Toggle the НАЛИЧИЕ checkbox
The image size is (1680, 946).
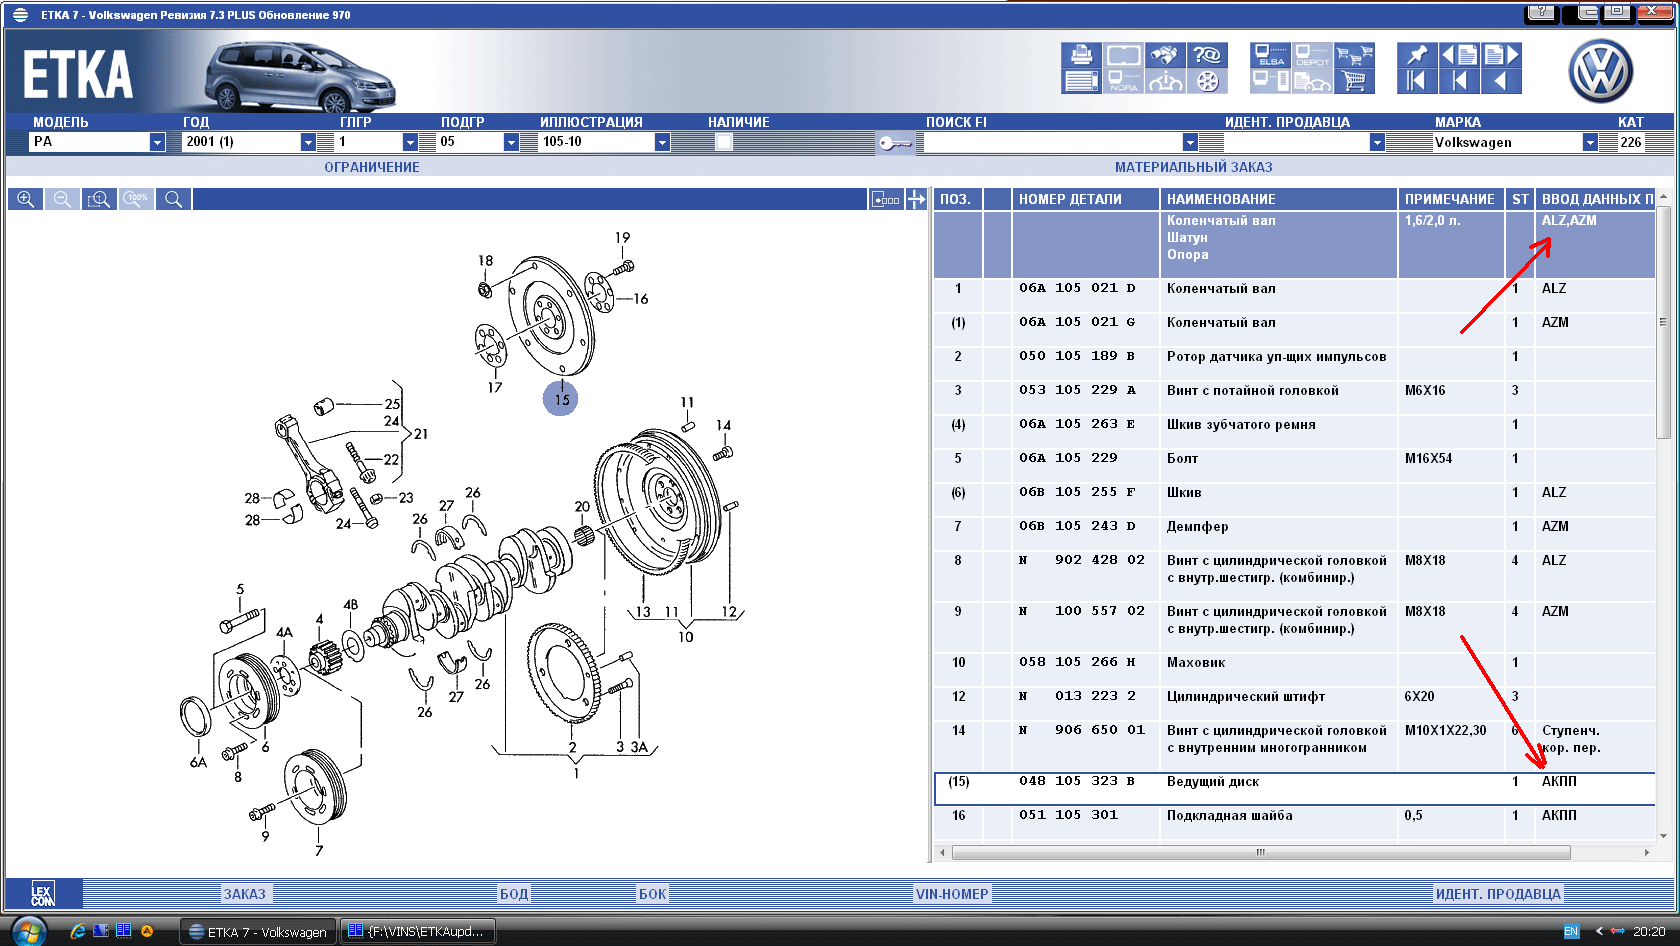(724, 142)
